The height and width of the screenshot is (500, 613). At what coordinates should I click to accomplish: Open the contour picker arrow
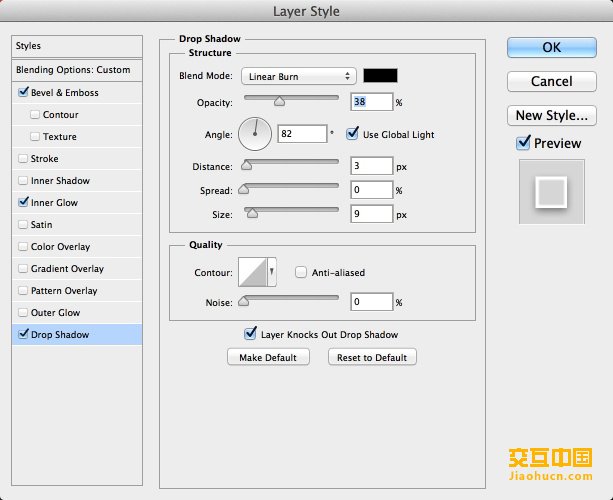[x=272, y=272]
